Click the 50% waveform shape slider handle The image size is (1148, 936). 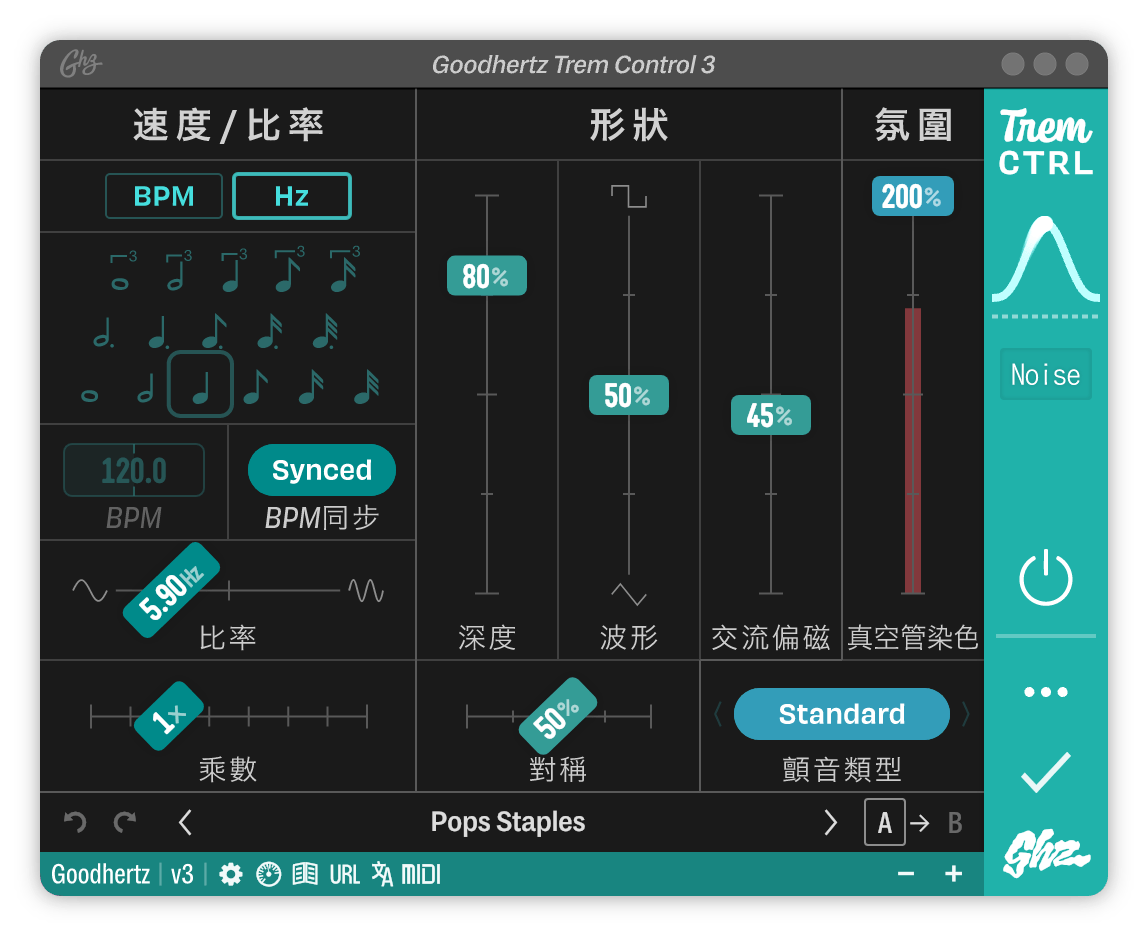629,395
